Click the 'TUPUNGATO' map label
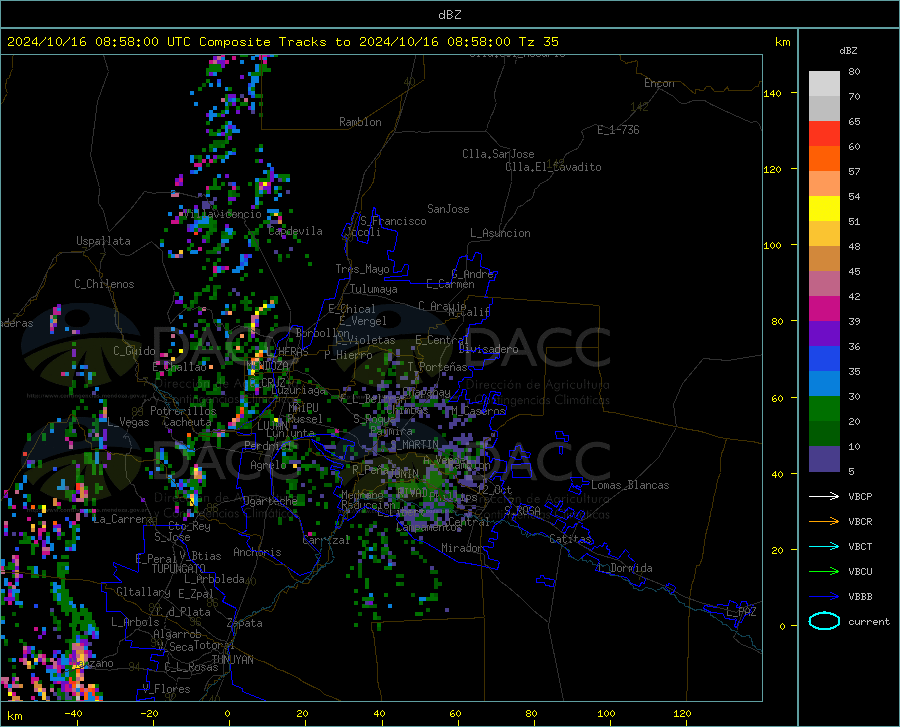Screen dimensions: 900x727 (179, 569)
